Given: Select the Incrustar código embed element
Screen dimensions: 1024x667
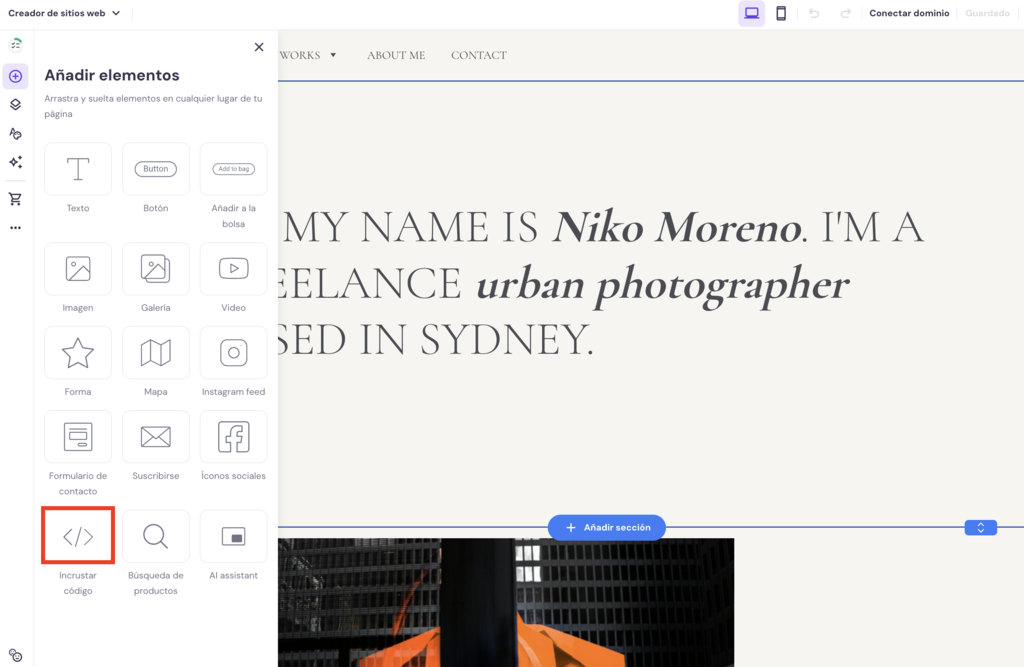Looking at the screenshot, I should point(78,536).
